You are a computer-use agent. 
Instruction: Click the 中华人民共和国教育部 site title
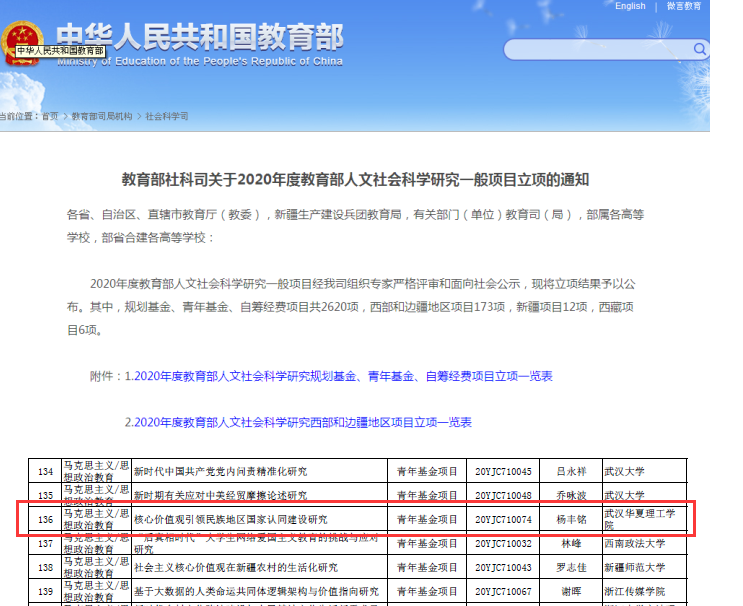point(200,36)
